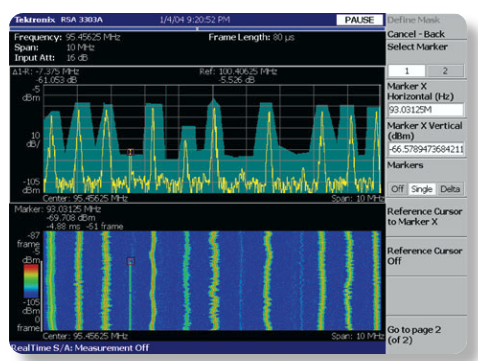Click the spectrogram Span 10 MHz label

358,336
